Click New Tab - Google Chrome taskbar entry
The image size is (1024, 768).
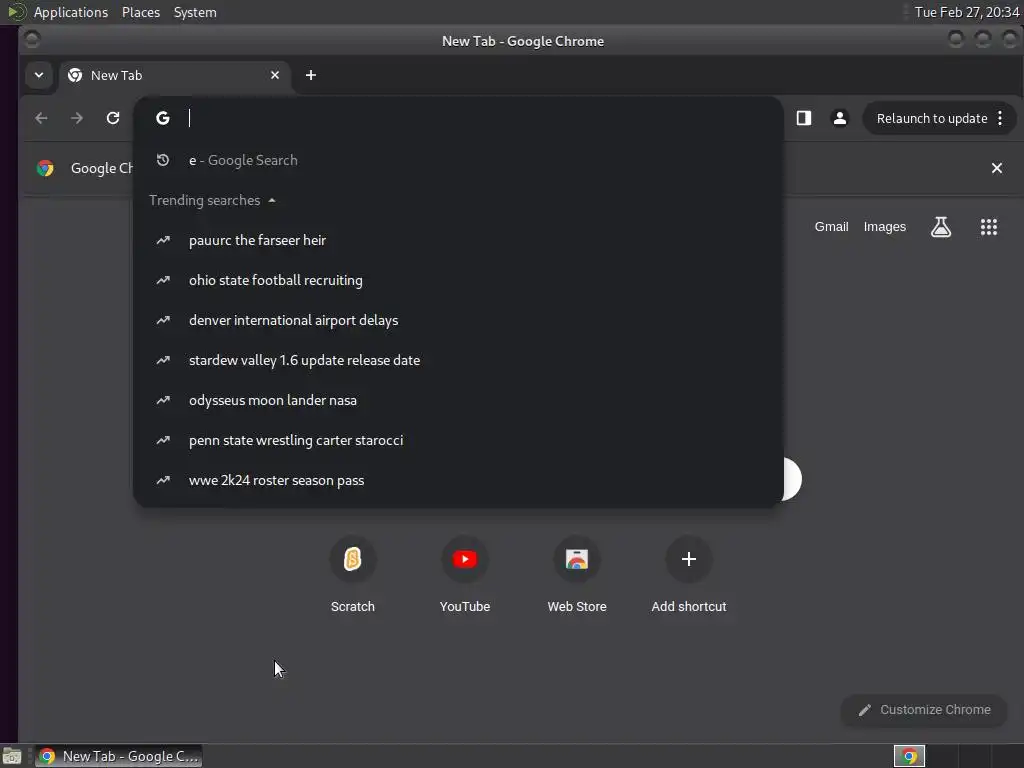(118, 756)
